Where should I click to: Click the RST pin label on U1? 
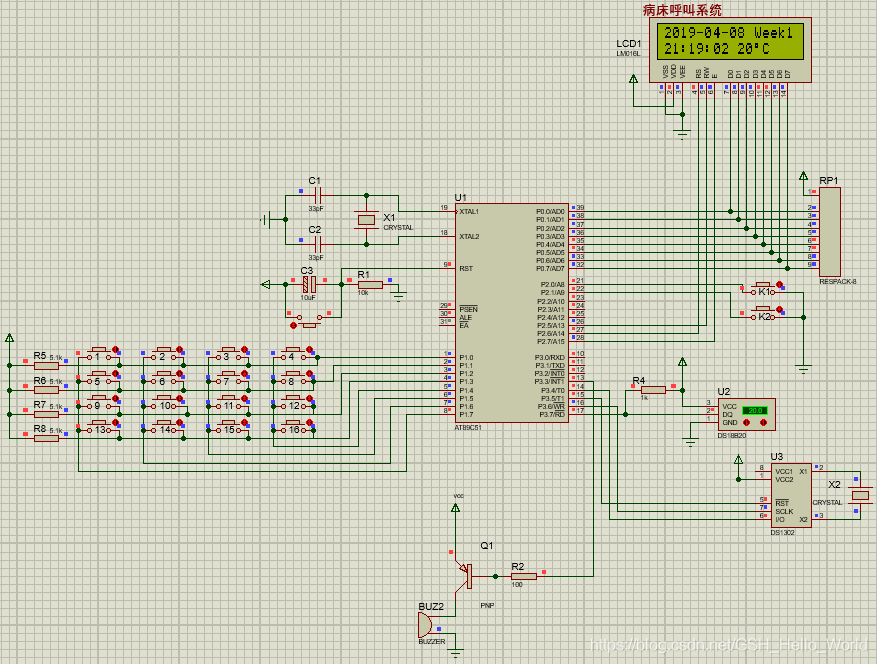pyautogui.click(x=466, y=269)
